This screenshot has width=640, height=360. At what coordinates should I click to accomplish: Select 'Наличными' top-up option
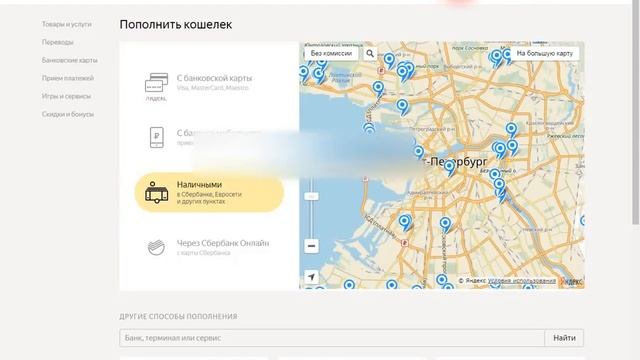[209, 192]
